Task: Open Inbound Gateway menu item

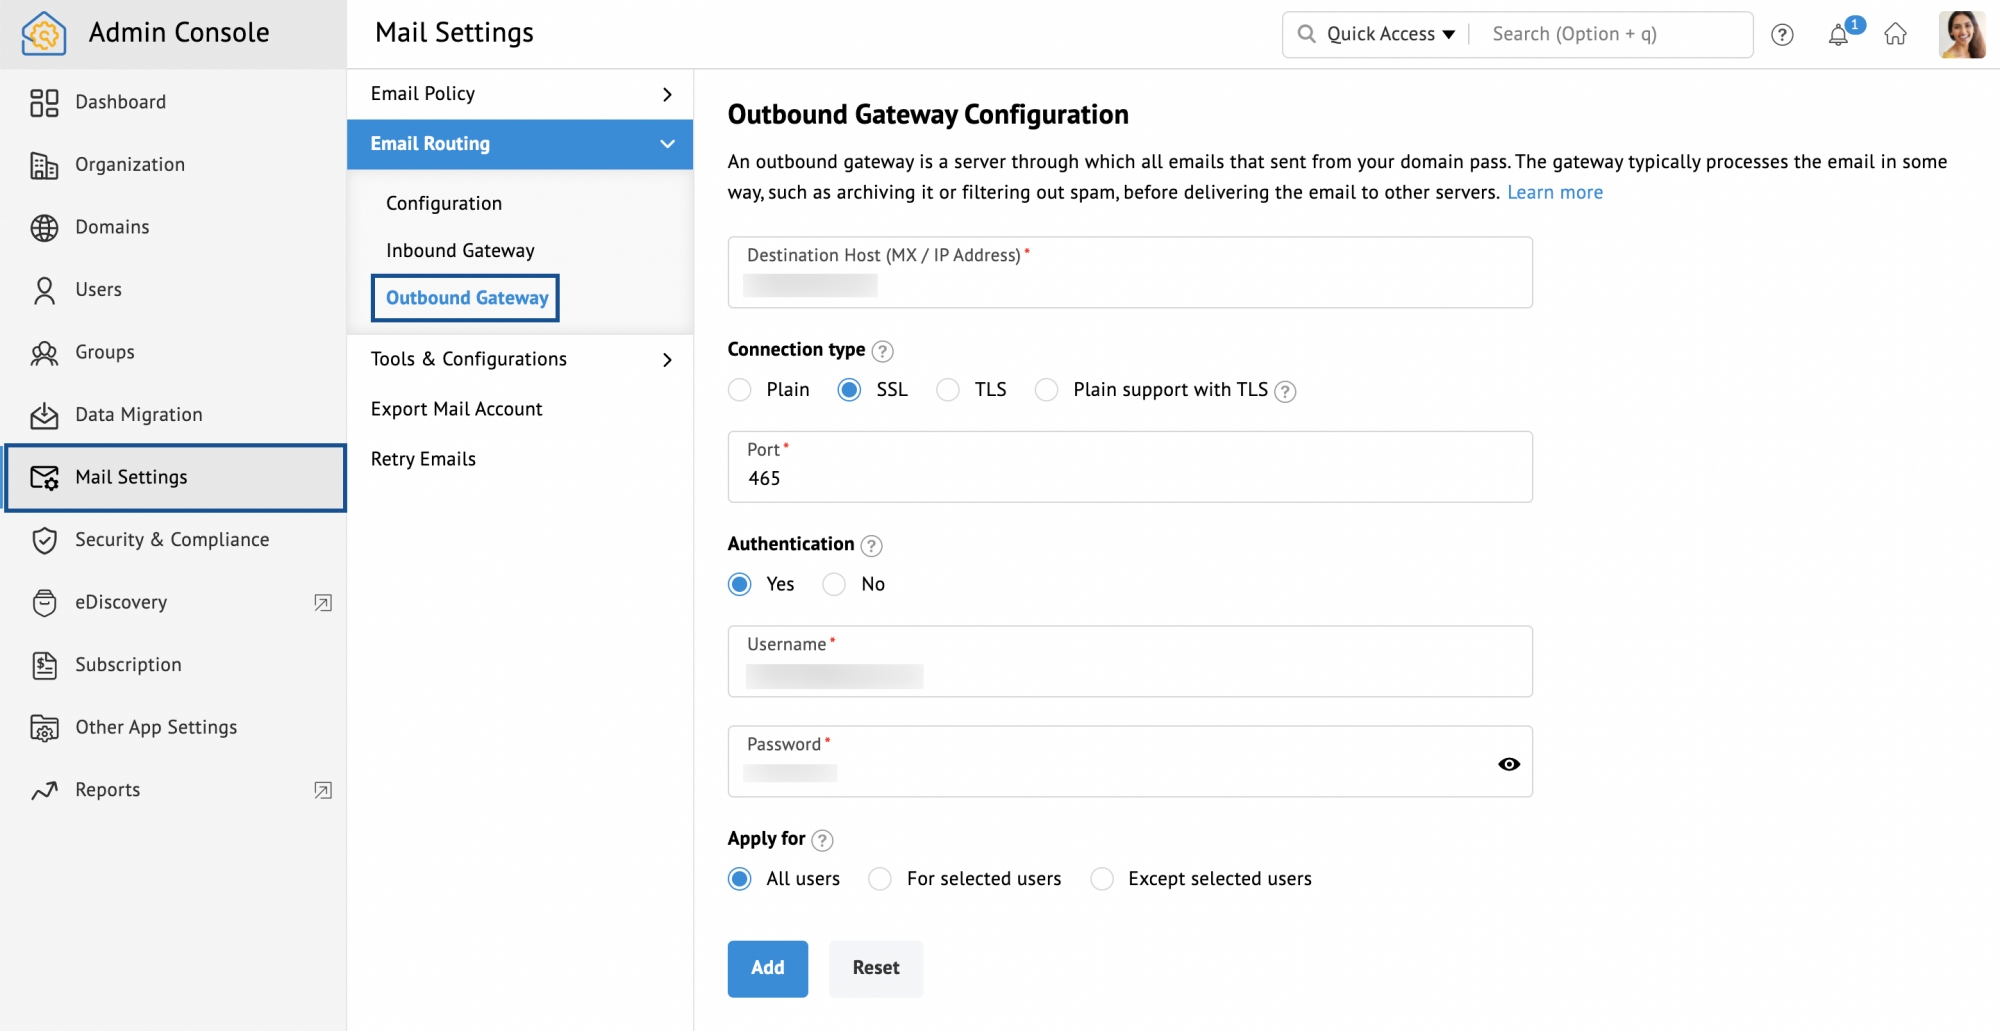Action: (x=460, y=251)
